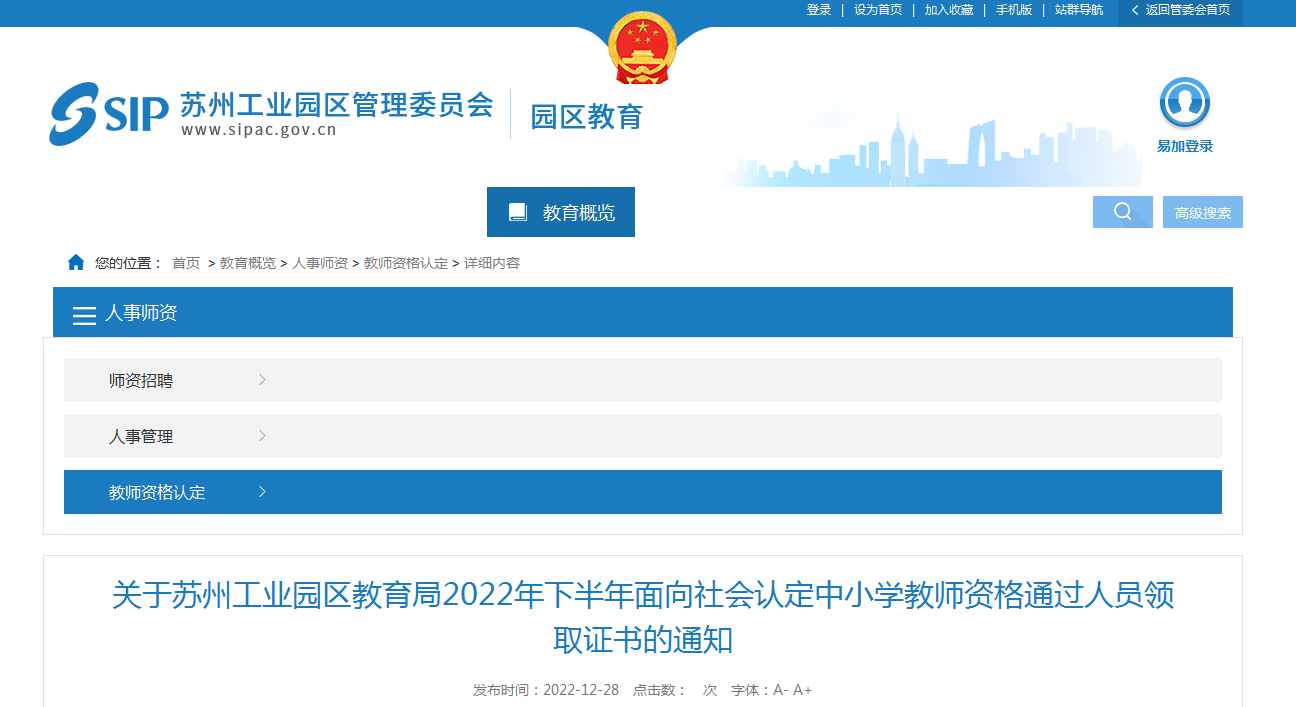Click the 详细内容 breadcrumb text
Screen dimensions: 1296x707
(x=492, y=263)
